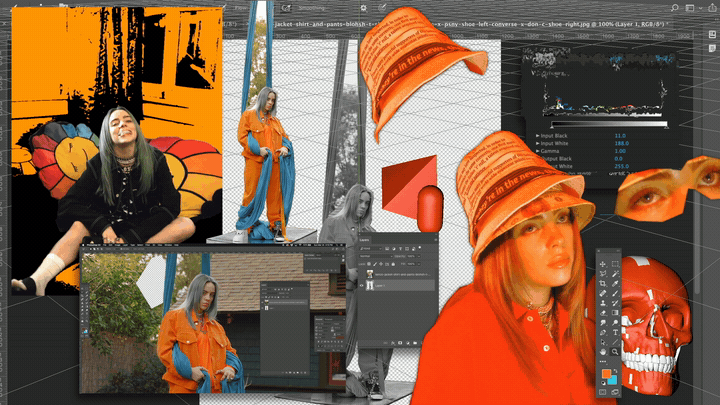Switch to the Layers tab
Screen dimensions: 720x405
tap(365, 240)
